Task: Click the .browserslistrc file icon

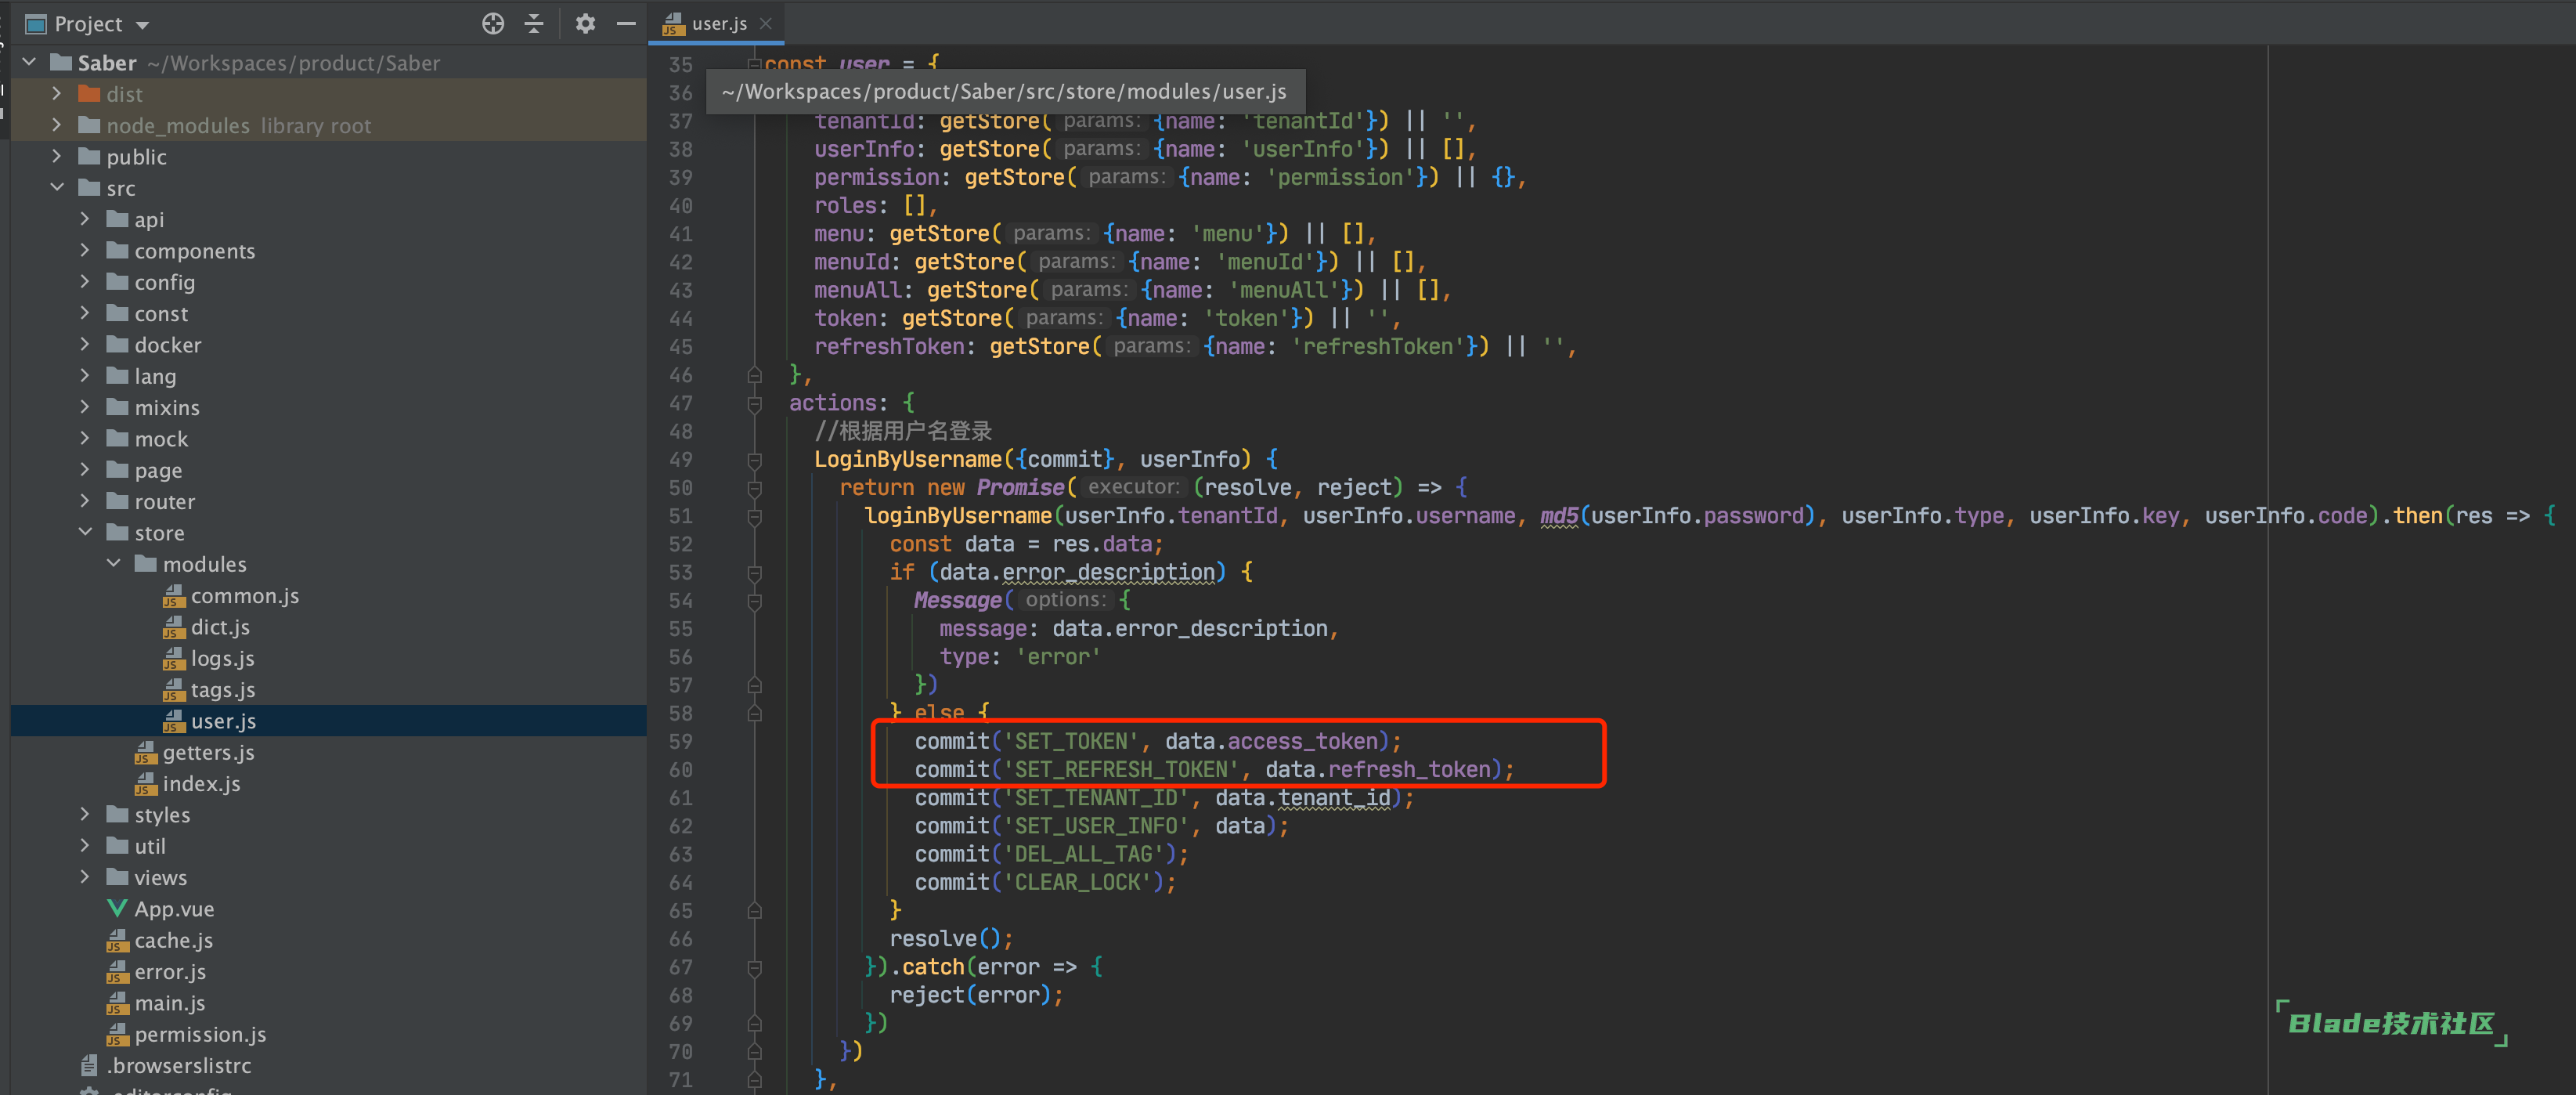Action: tap(89, 1066)
